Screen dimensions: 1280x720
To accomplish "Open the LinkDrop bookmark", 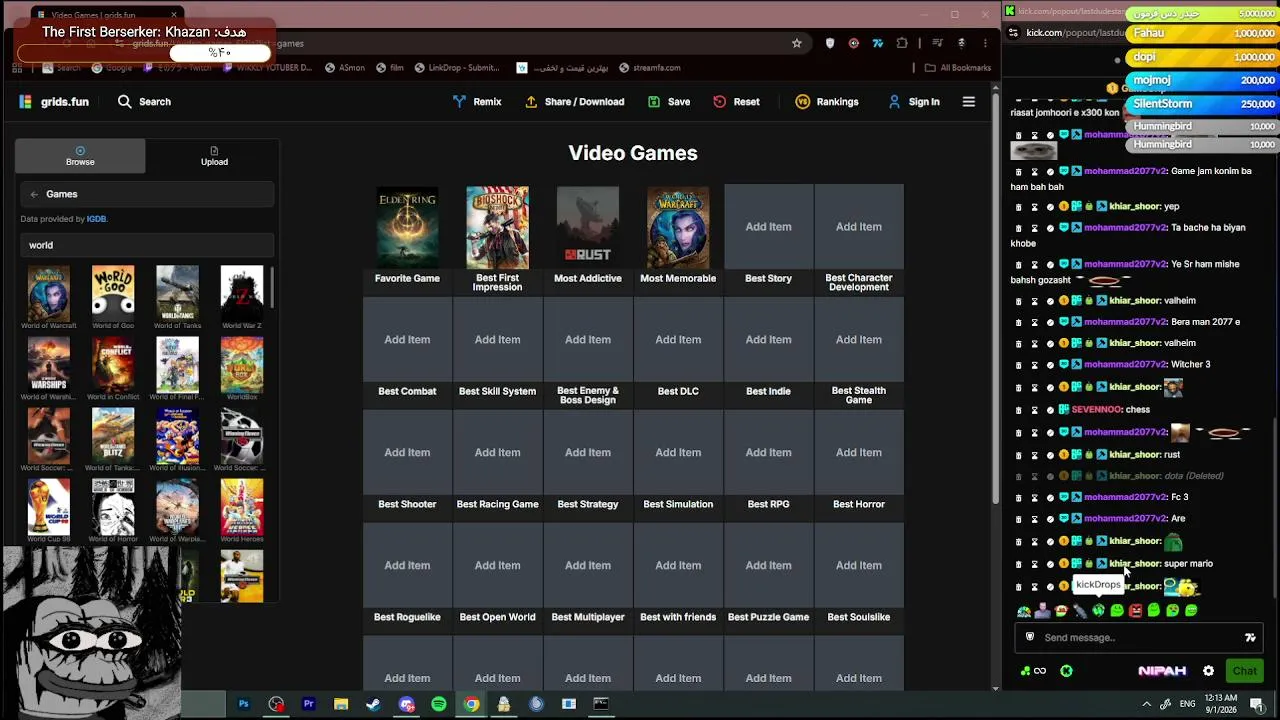I will (x=456, y=68).
